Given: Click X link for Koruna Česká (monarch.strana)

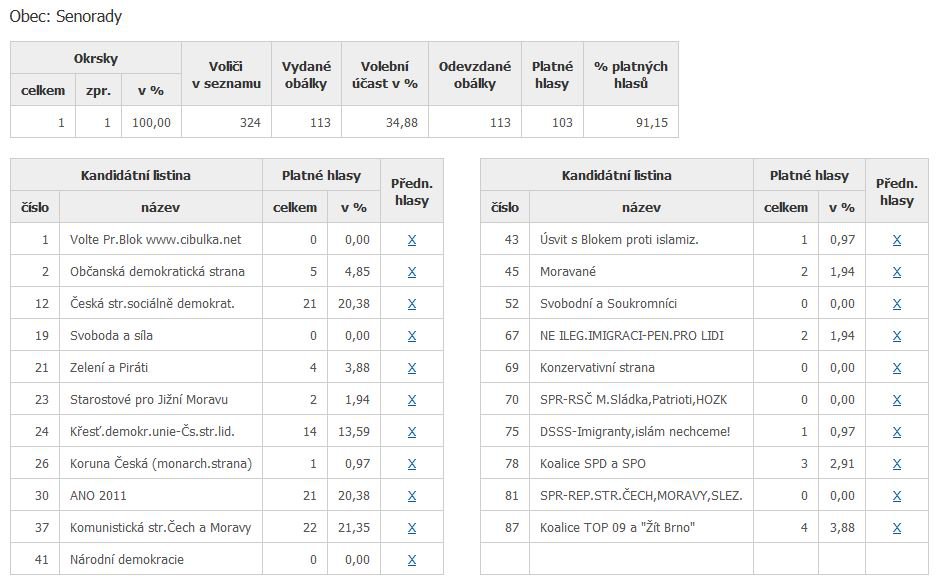Looking at the screenshot, I should (x=411, y=464).
